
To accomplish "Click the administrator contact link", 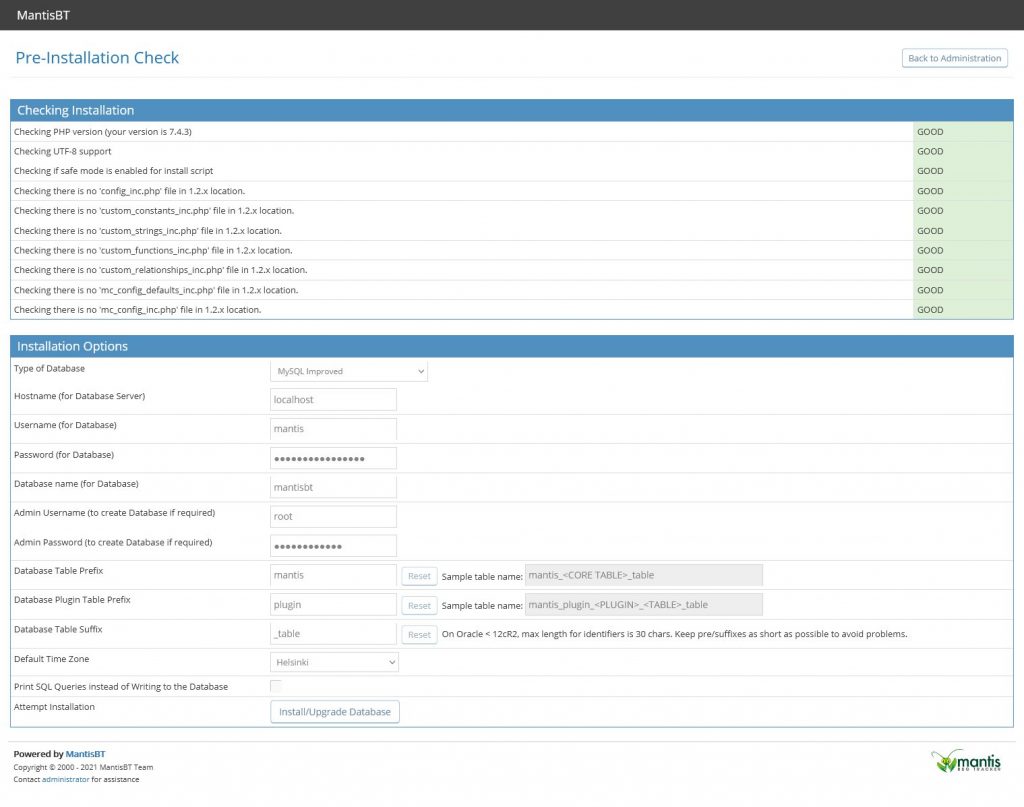I will (67, 779).
